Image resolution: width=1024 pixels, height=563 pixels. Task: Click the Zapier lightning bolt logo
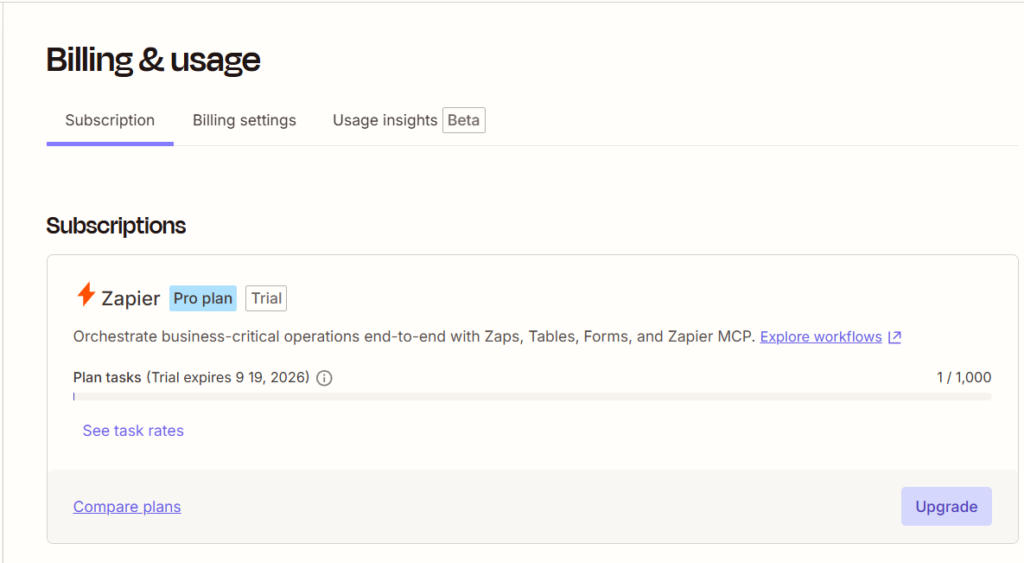pos(86,295)
